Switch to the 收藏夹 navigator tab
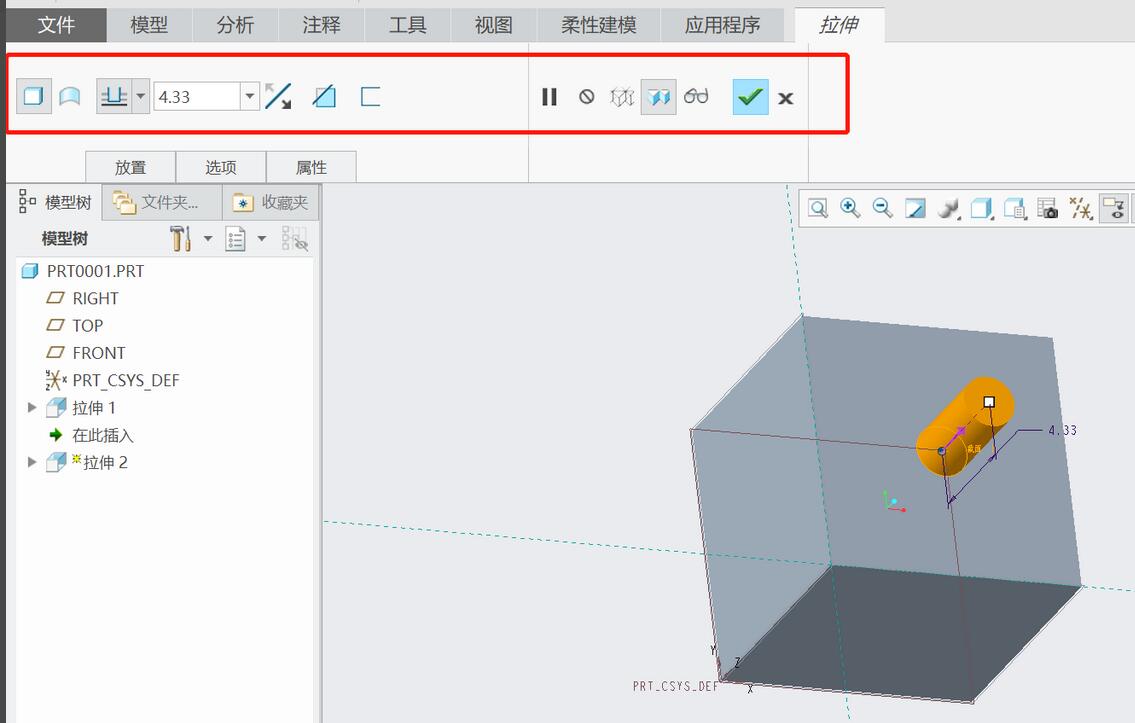1135x723 pixels. coord(271,203)
